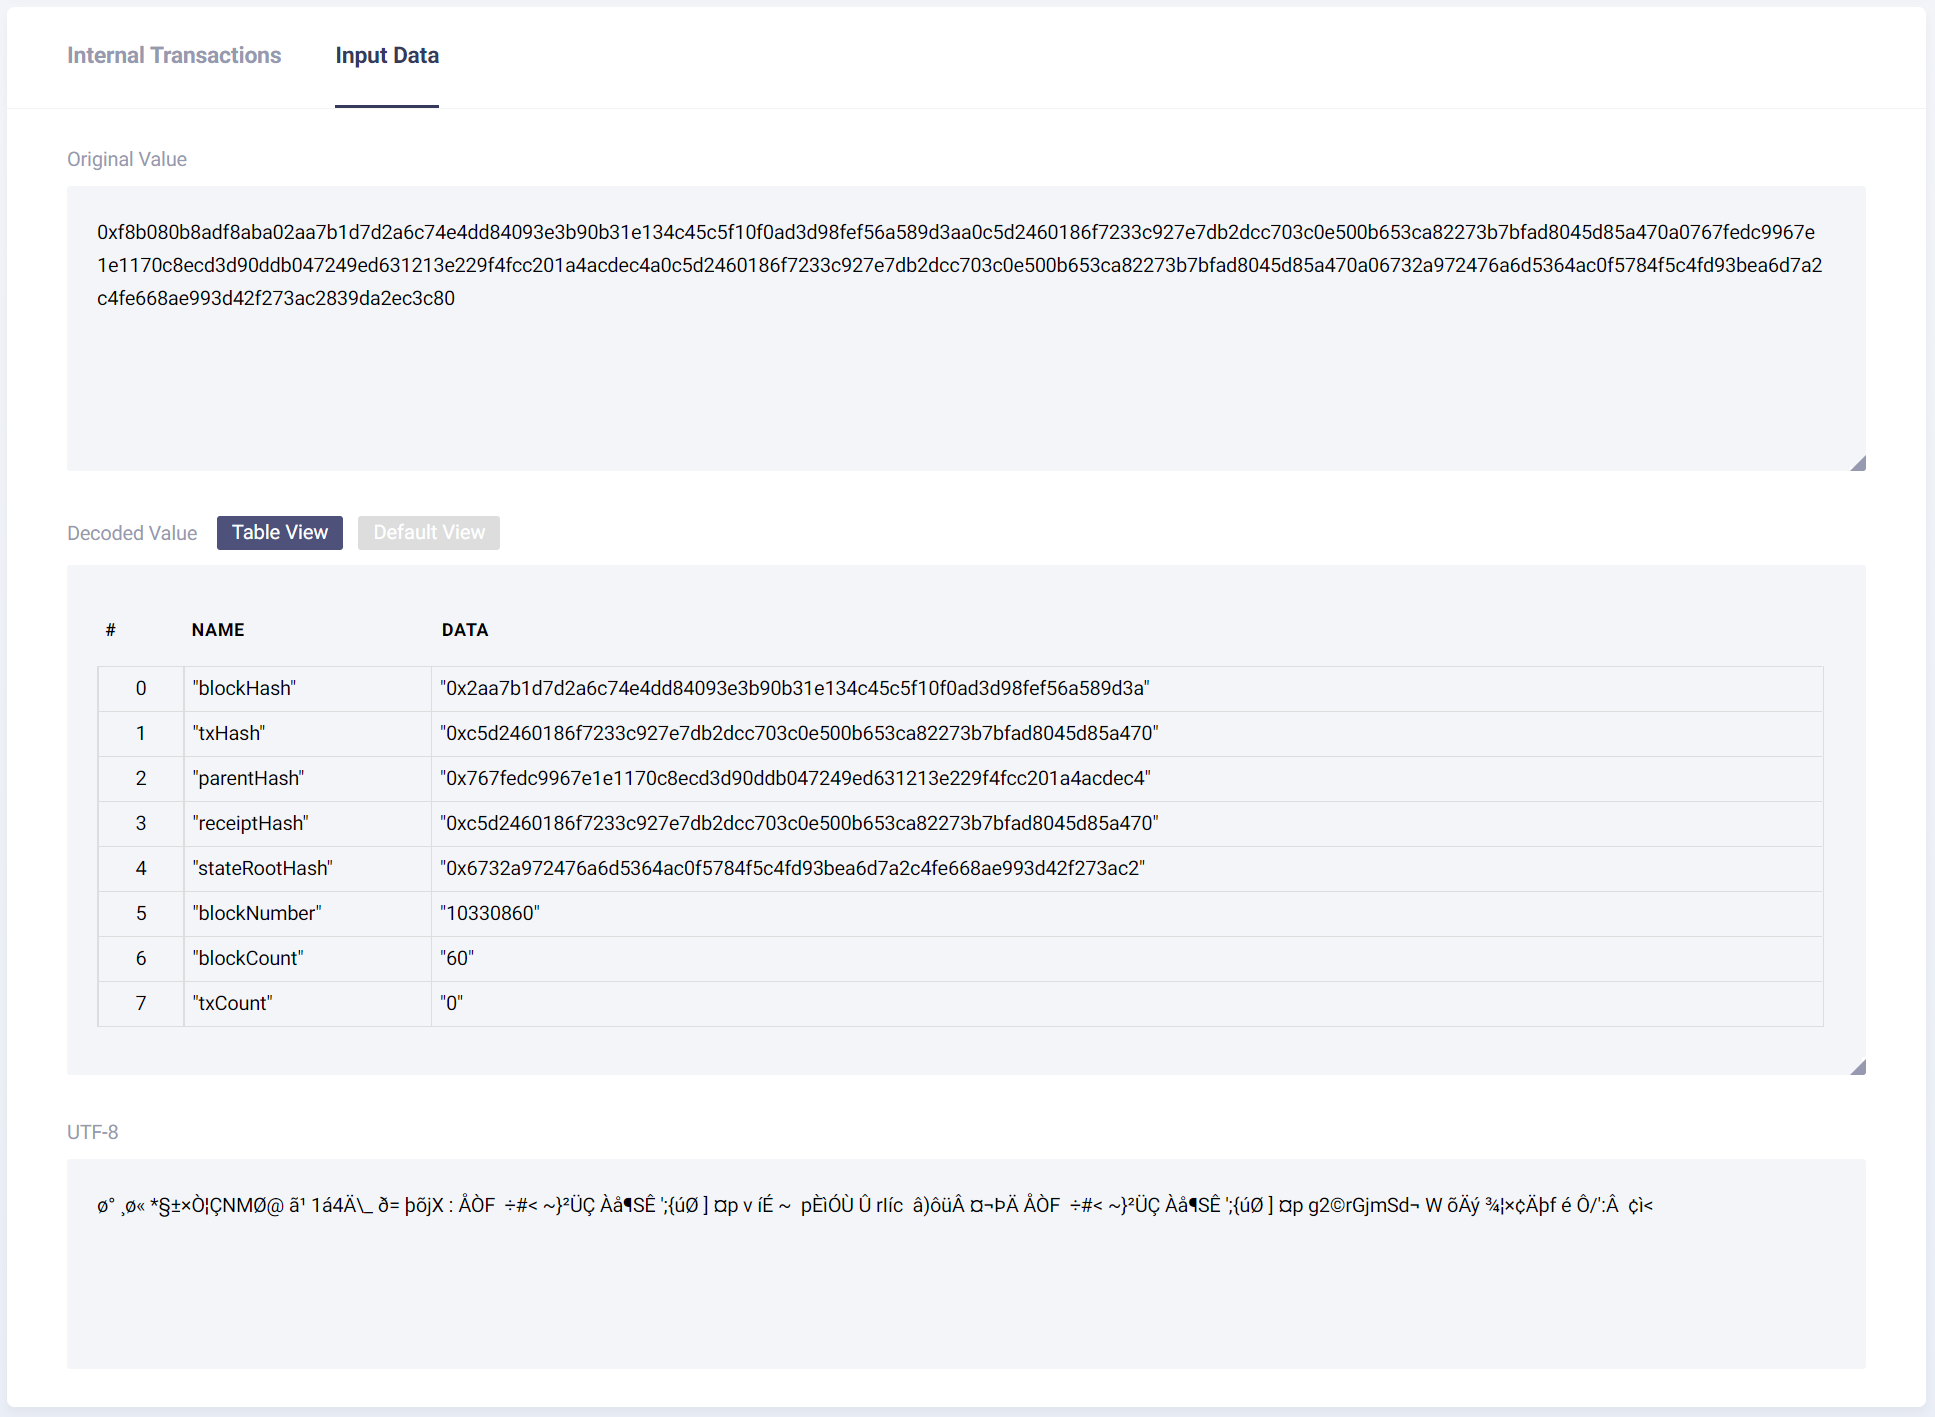Switch to Default View
Screen dimensions: 1935x1417
click(x=429, y=533)
